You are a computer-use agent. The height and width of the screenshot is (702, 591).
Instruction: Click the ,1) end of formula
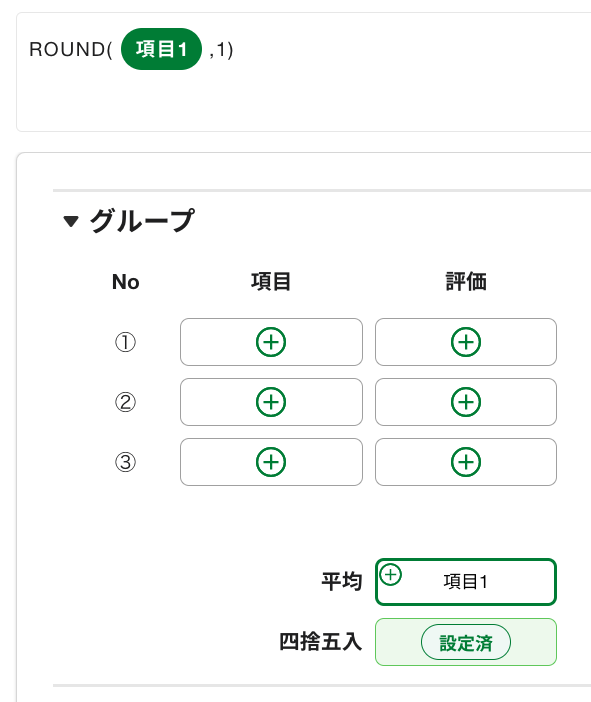point(221,50)
